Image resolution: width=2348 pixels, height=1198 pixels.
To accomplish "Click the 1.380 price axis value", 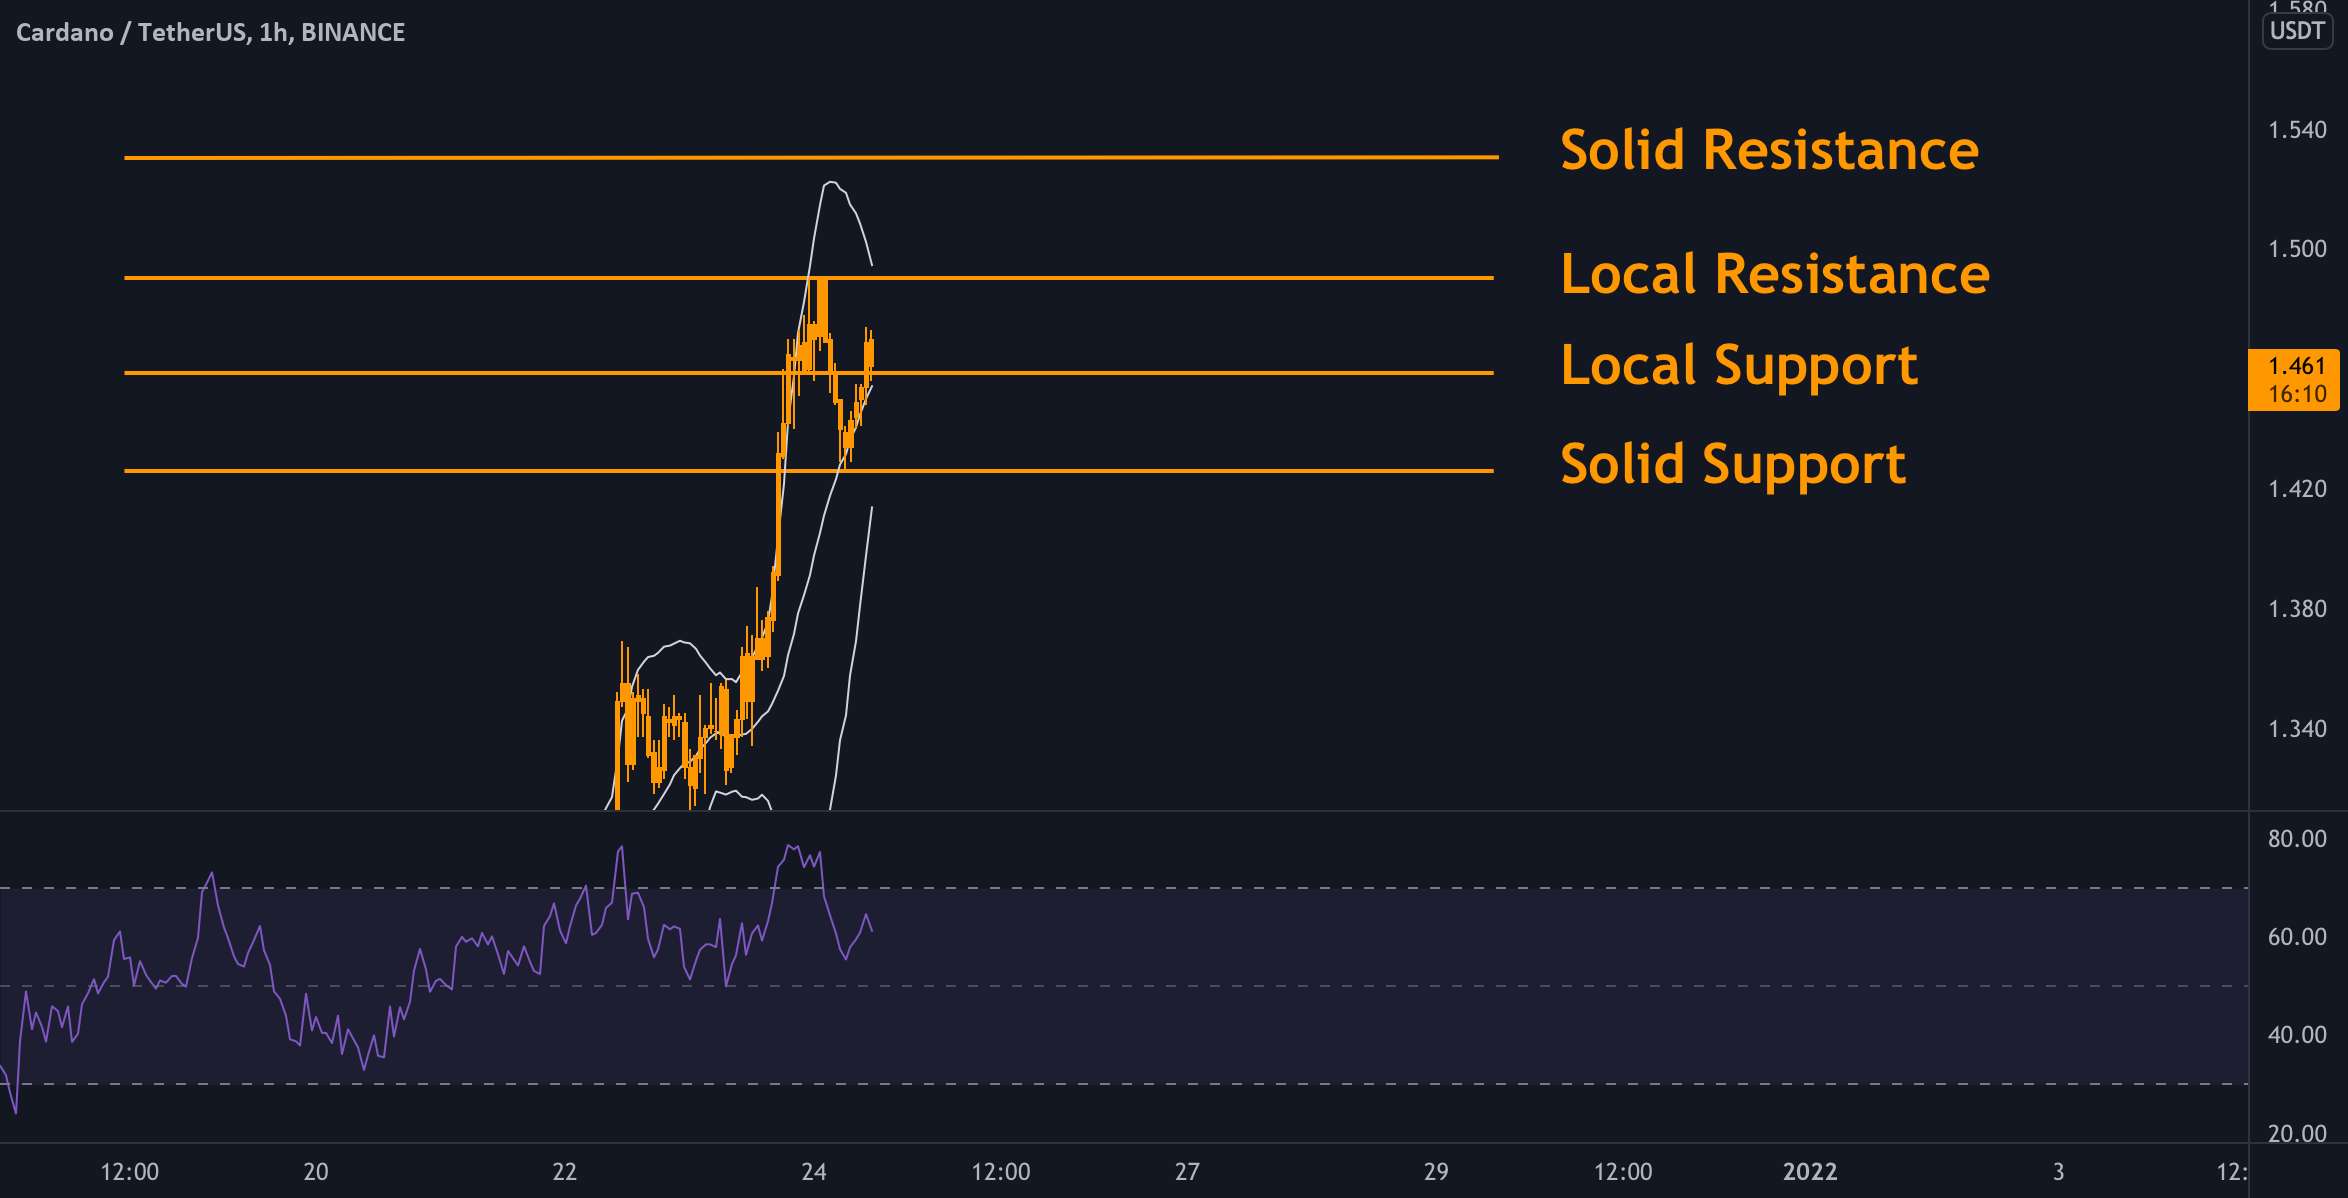I will pos(2297,609).
